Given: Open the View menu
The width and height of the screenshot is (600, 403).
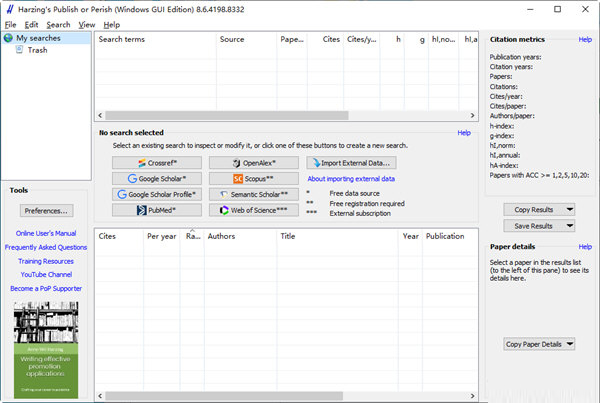Looking at the screenshot, I should (87, 24).
